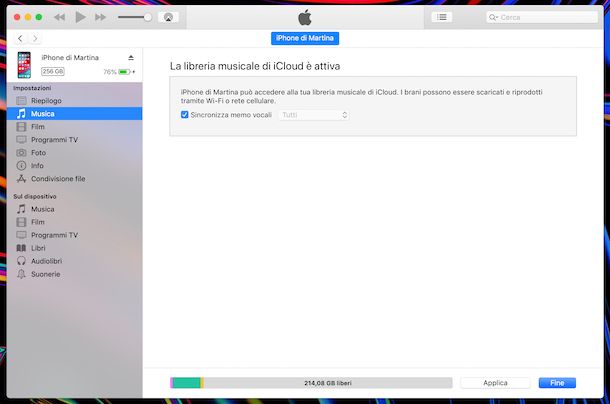Open the list view icon
Image resolution: width=610 pixels, height=404 pixels.
pyautogui.click(x=441, y=17)
